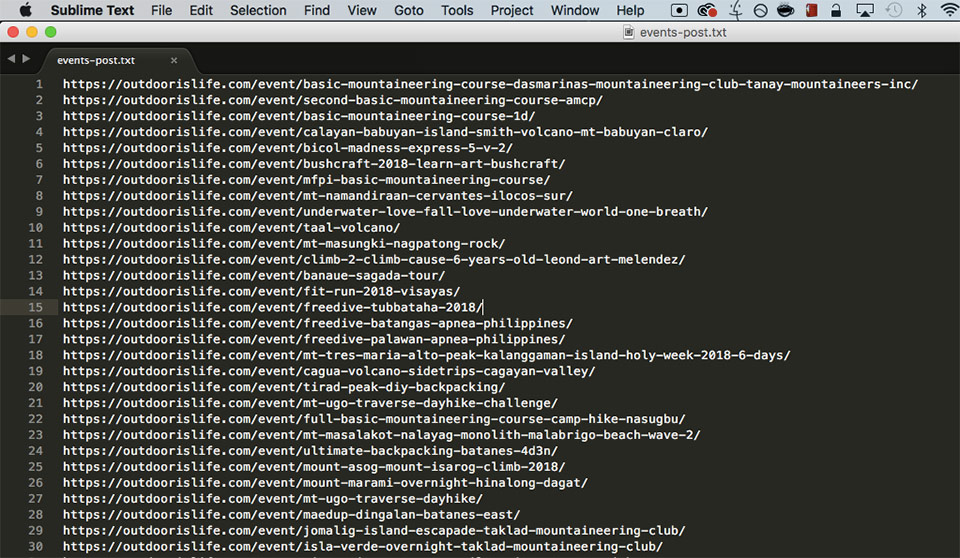
Task: Click the bicol-madness-express-5-v-2 URL line
Action: tap(288, 148)
